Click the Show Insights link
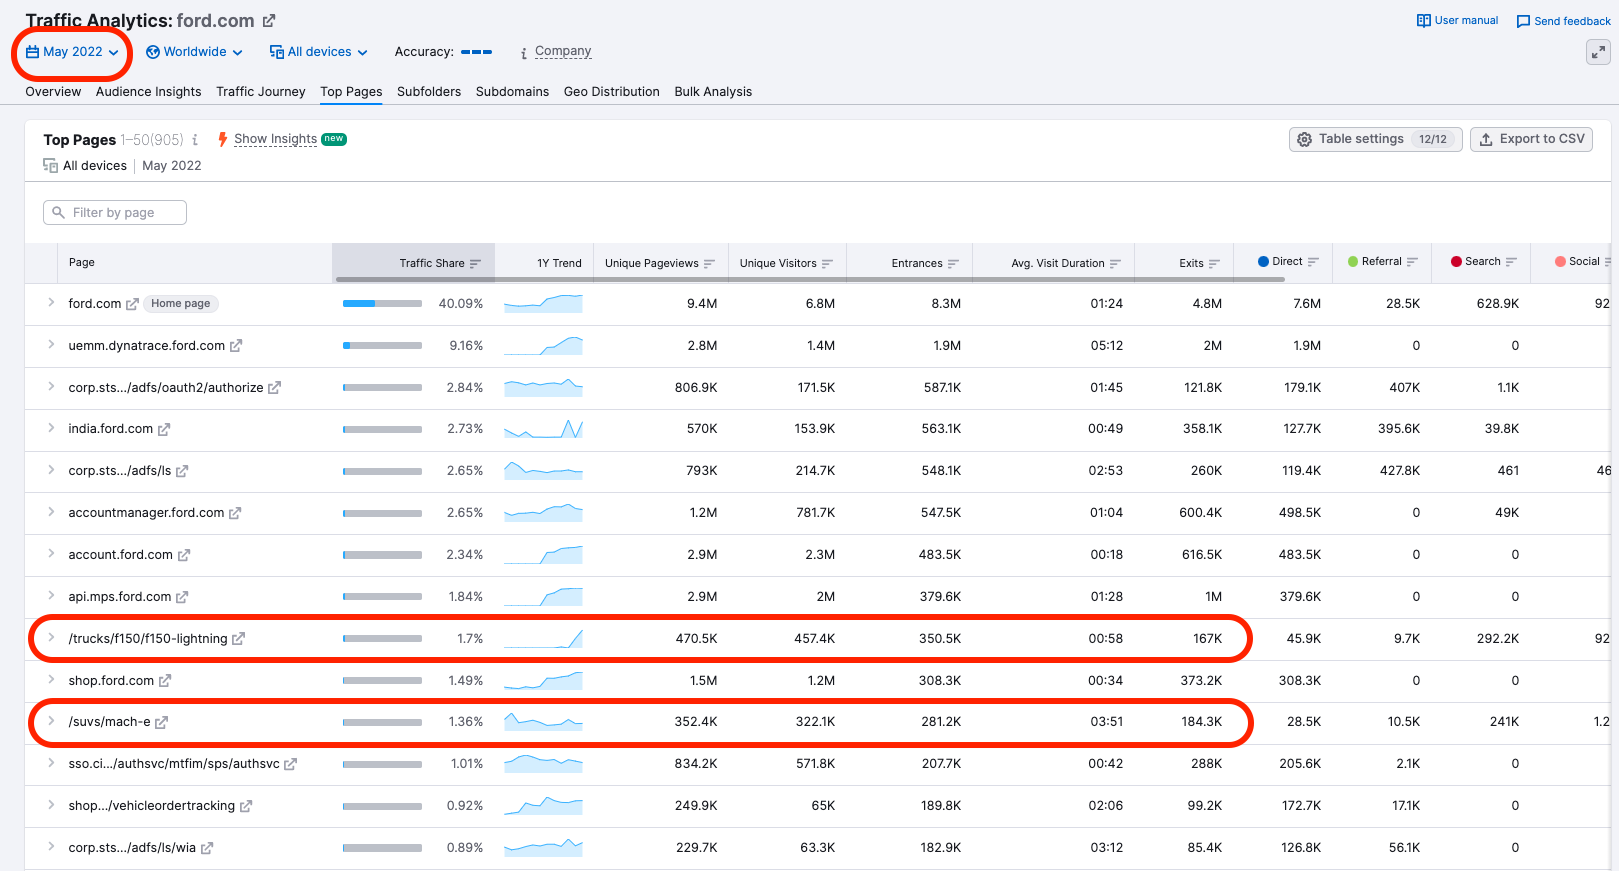Viewport: 1619px width, 871px height. point(275,139)
